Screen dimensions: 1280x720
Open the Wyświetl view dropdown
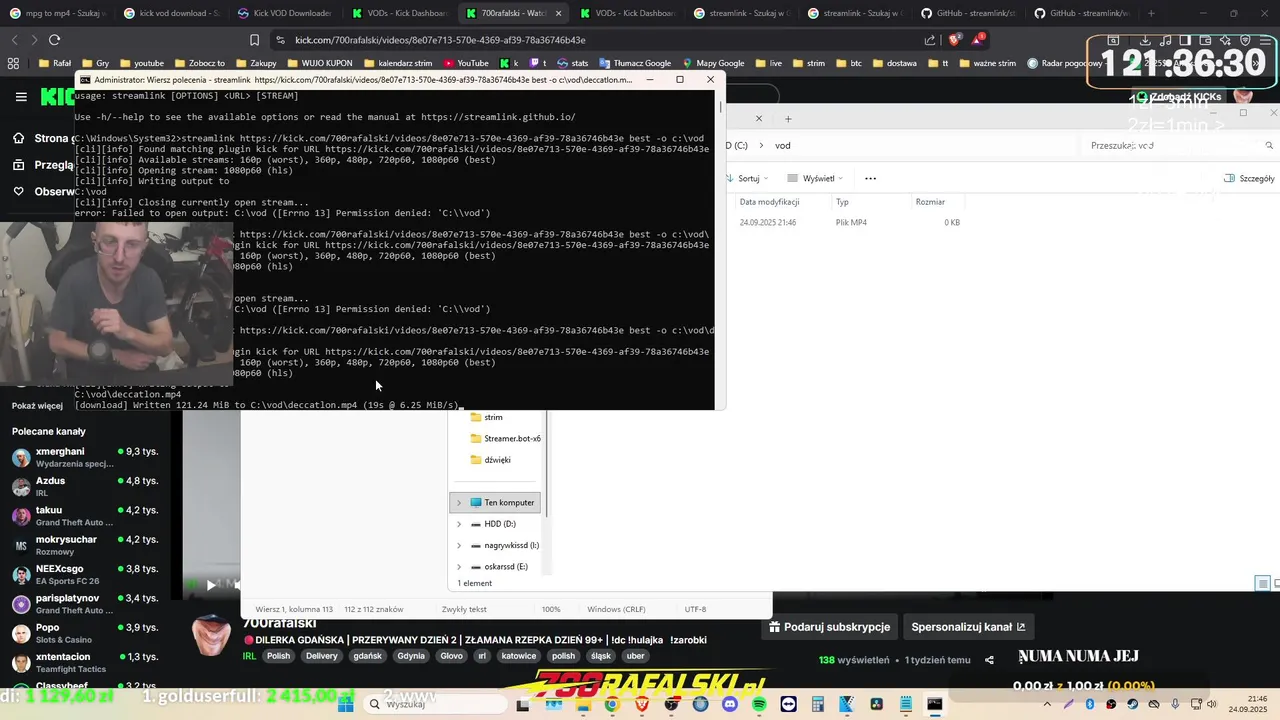815,178
